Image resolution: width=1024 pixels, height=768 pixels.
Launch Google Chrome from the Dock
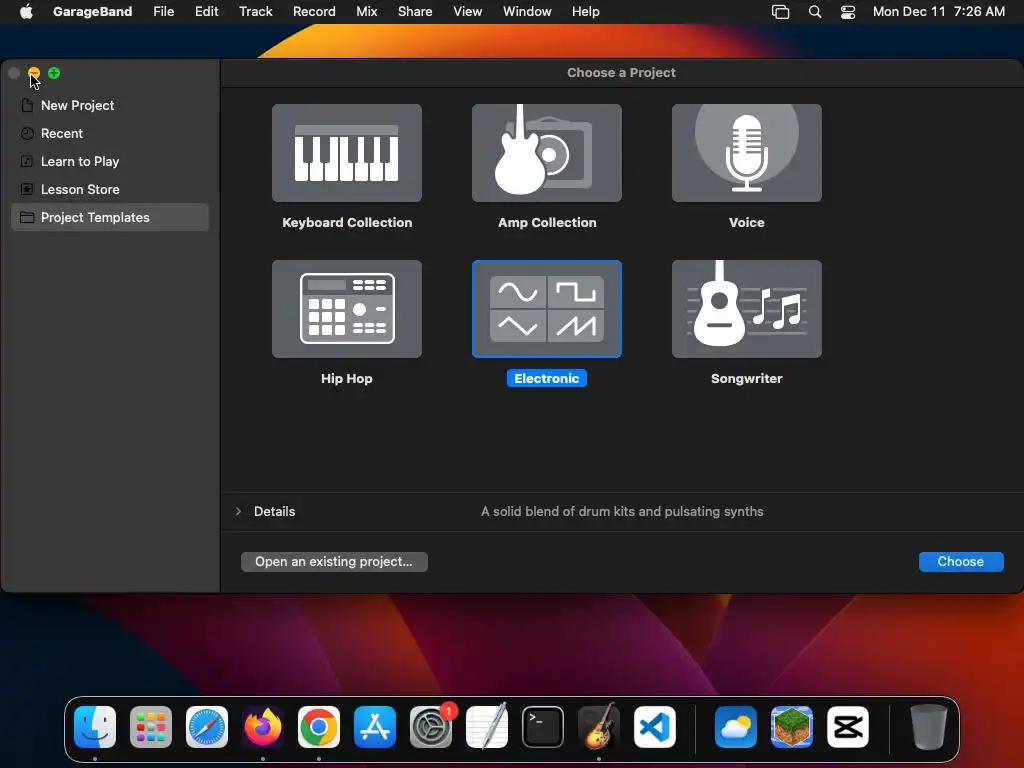pyautogui.click(x=319, y=727)
